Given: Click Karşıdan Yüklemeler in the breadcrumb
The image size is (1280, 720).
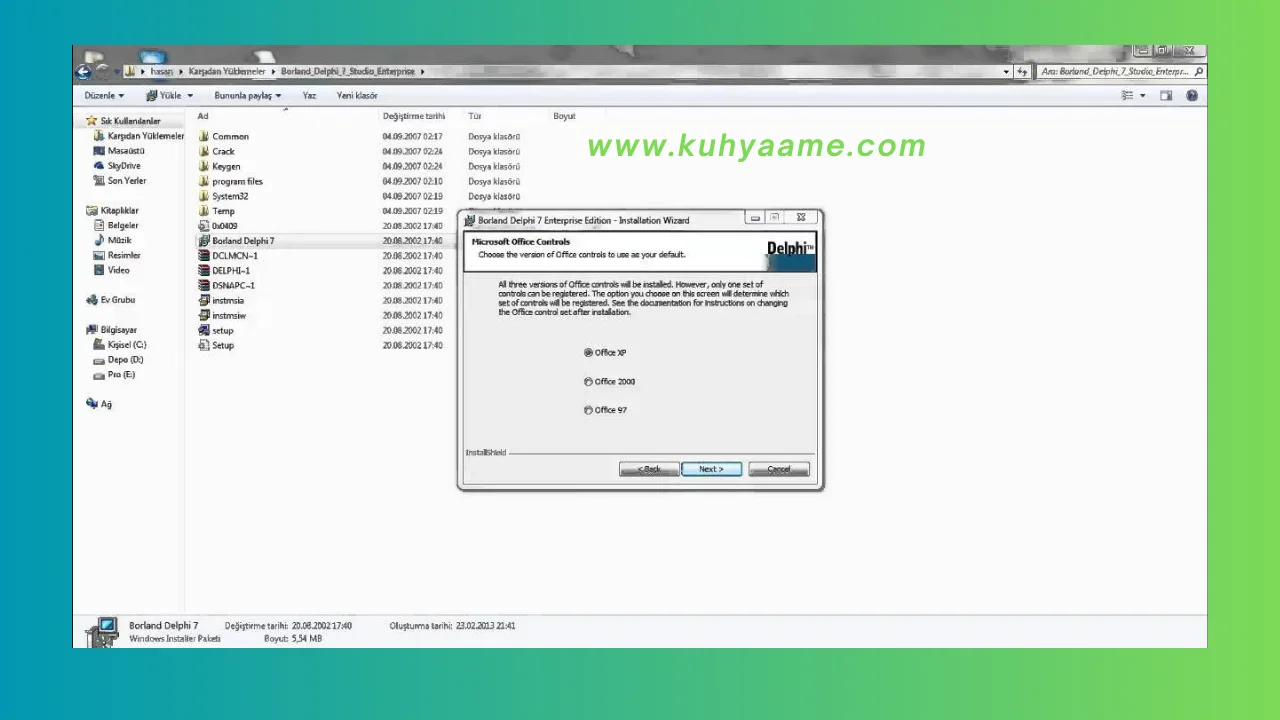Looking at the screenshot, I should pos(227,72).
